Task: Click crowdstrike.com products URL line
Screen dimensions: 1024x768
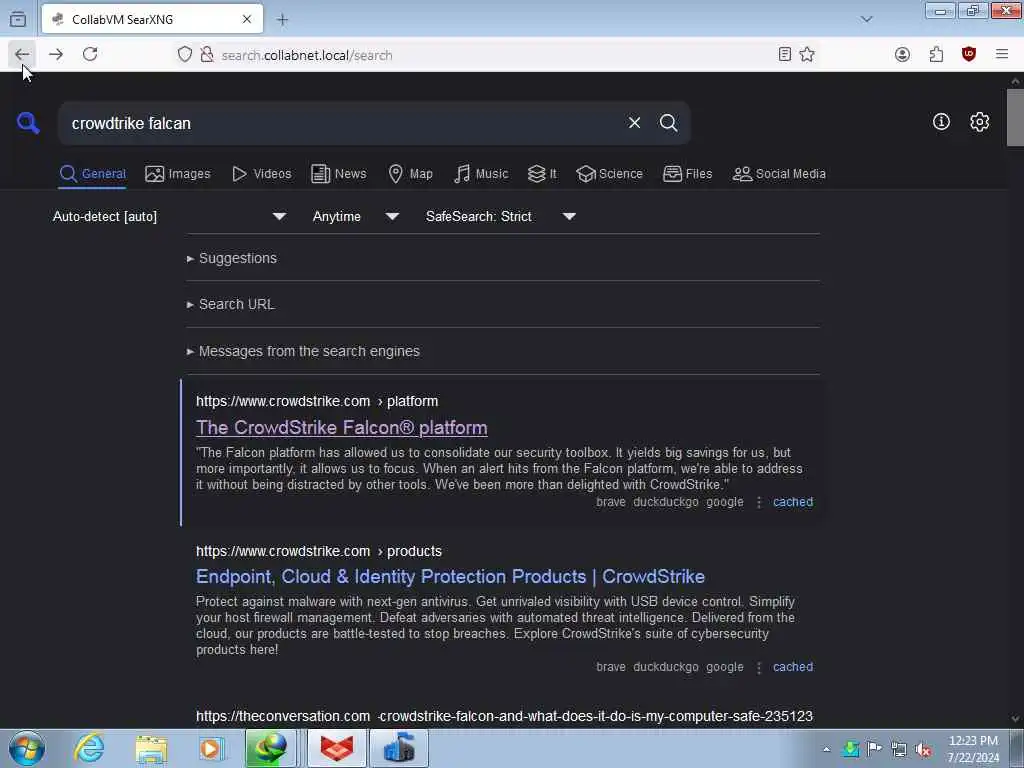Action: click(319, 551)
